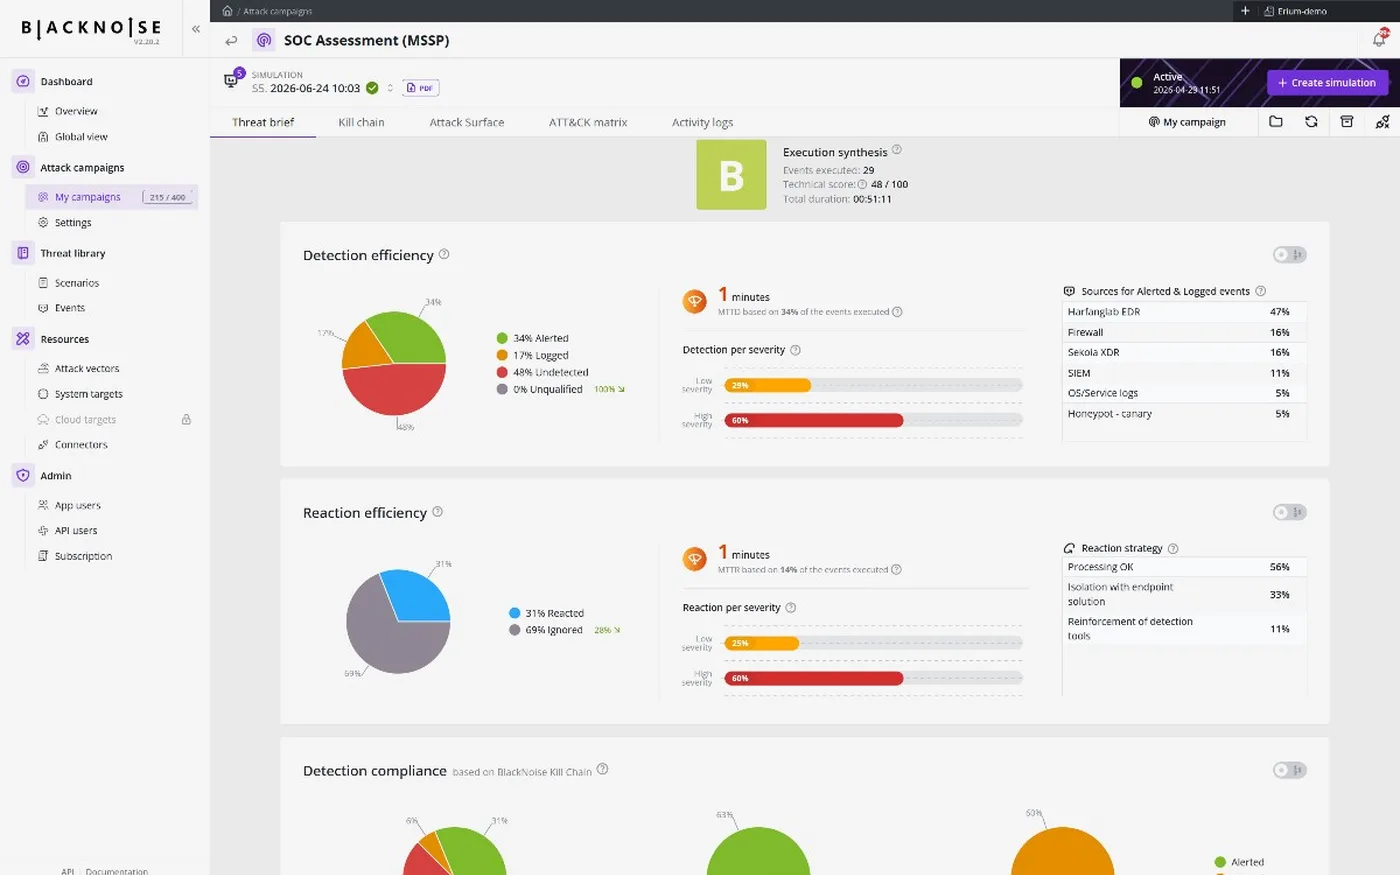Open simulation date selector arrows

[x=390, y=88]
